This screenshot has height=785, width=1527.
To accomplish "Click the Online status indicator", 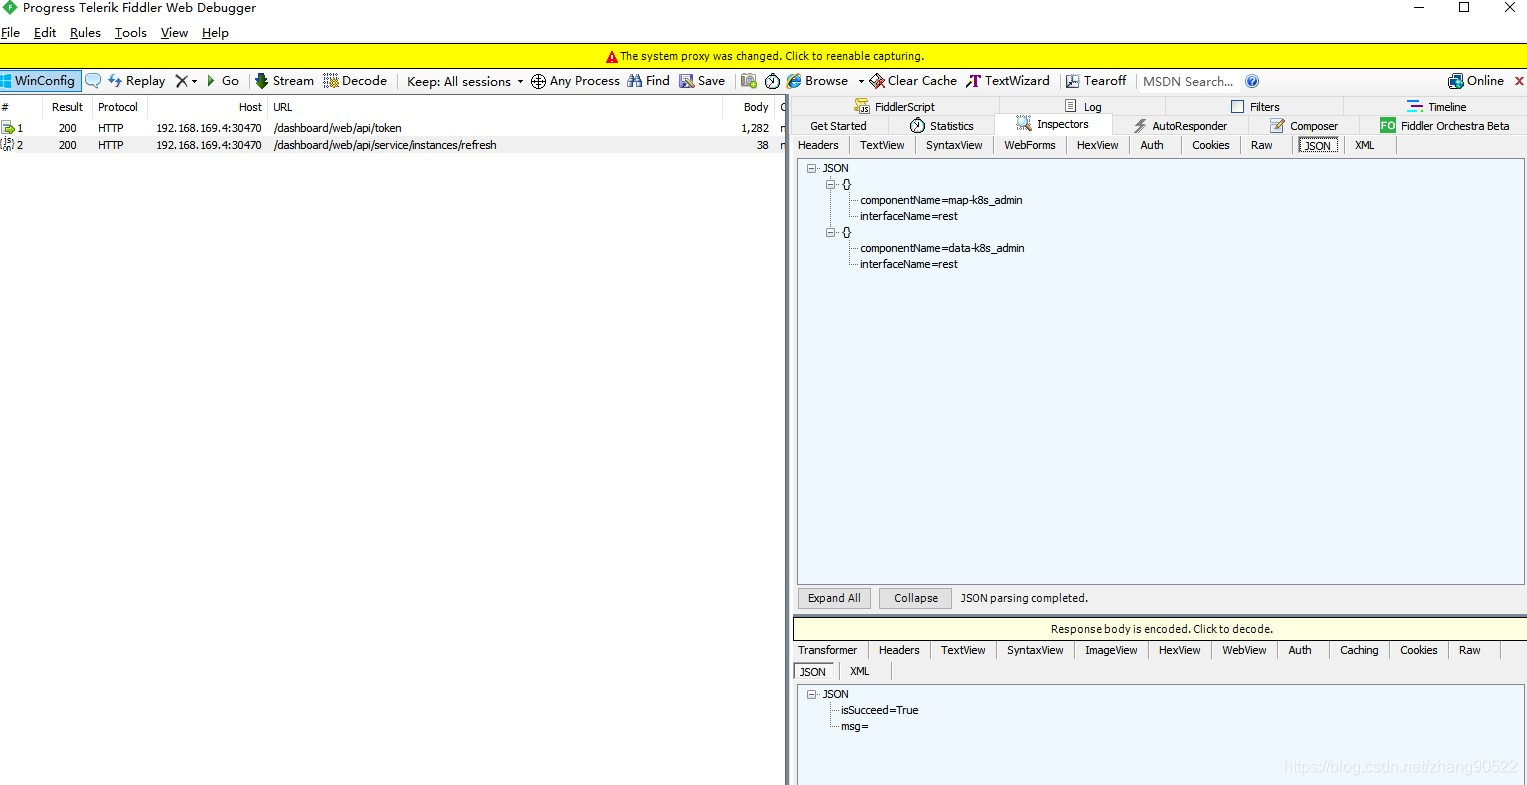I will click(x=1476, y=81).
